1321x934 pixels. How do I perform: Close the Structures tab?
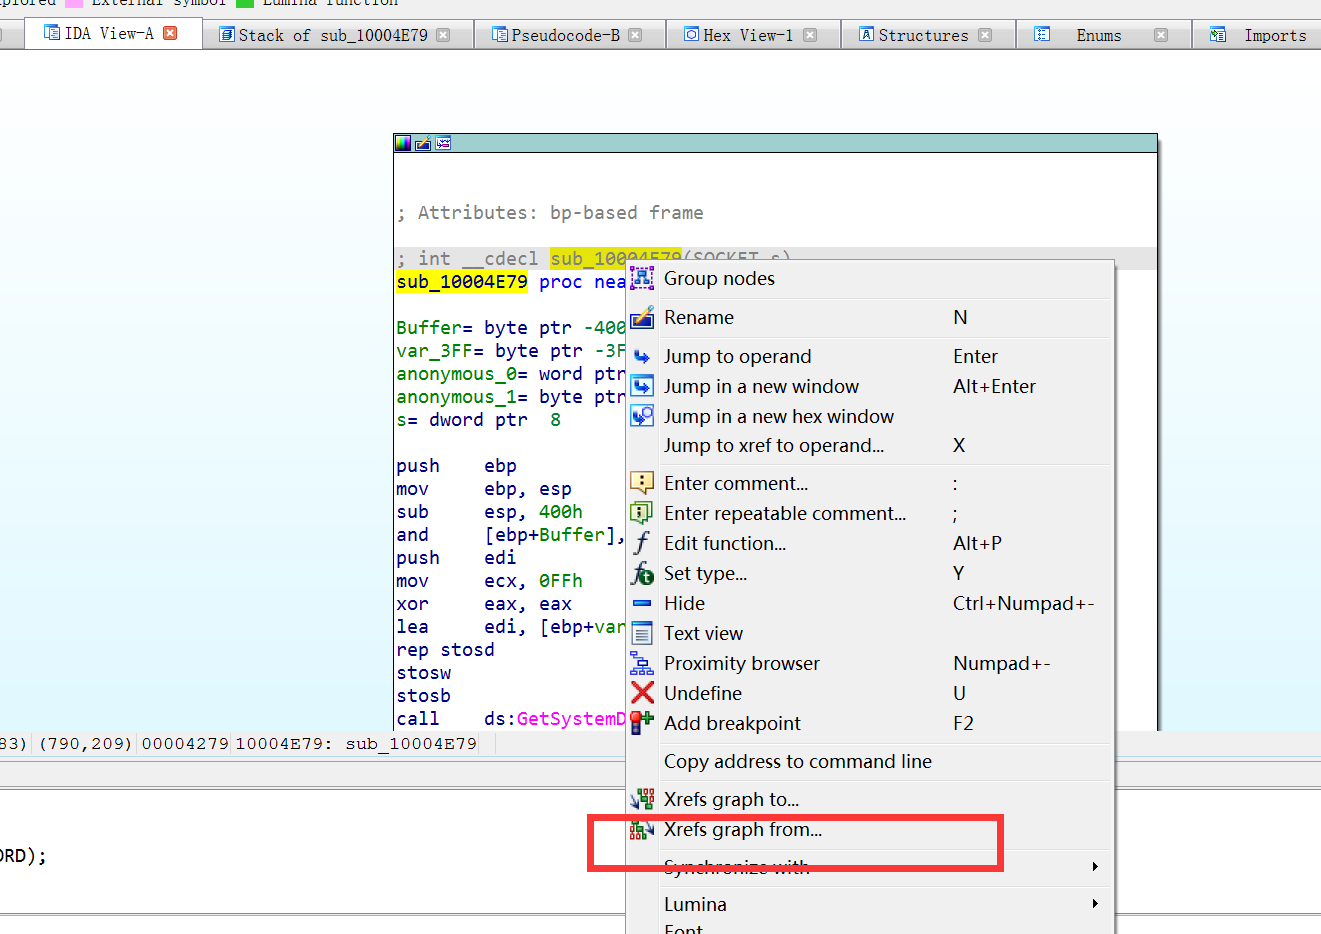click(985, 35)
